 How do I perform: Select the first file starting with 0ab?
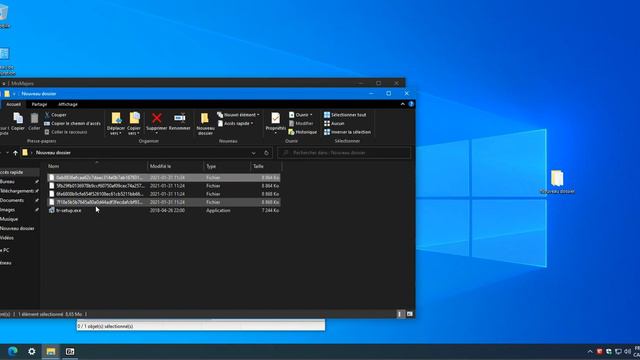pyautogui.click(x=164, y=178)
